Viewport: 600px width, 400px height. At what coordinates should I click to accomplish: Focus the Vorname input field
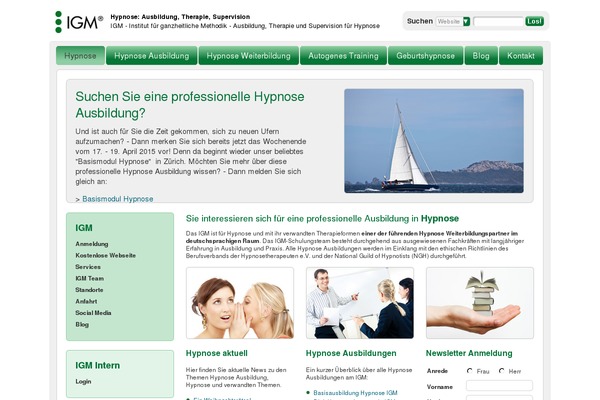pyautogui.click(x=499, y=385)
